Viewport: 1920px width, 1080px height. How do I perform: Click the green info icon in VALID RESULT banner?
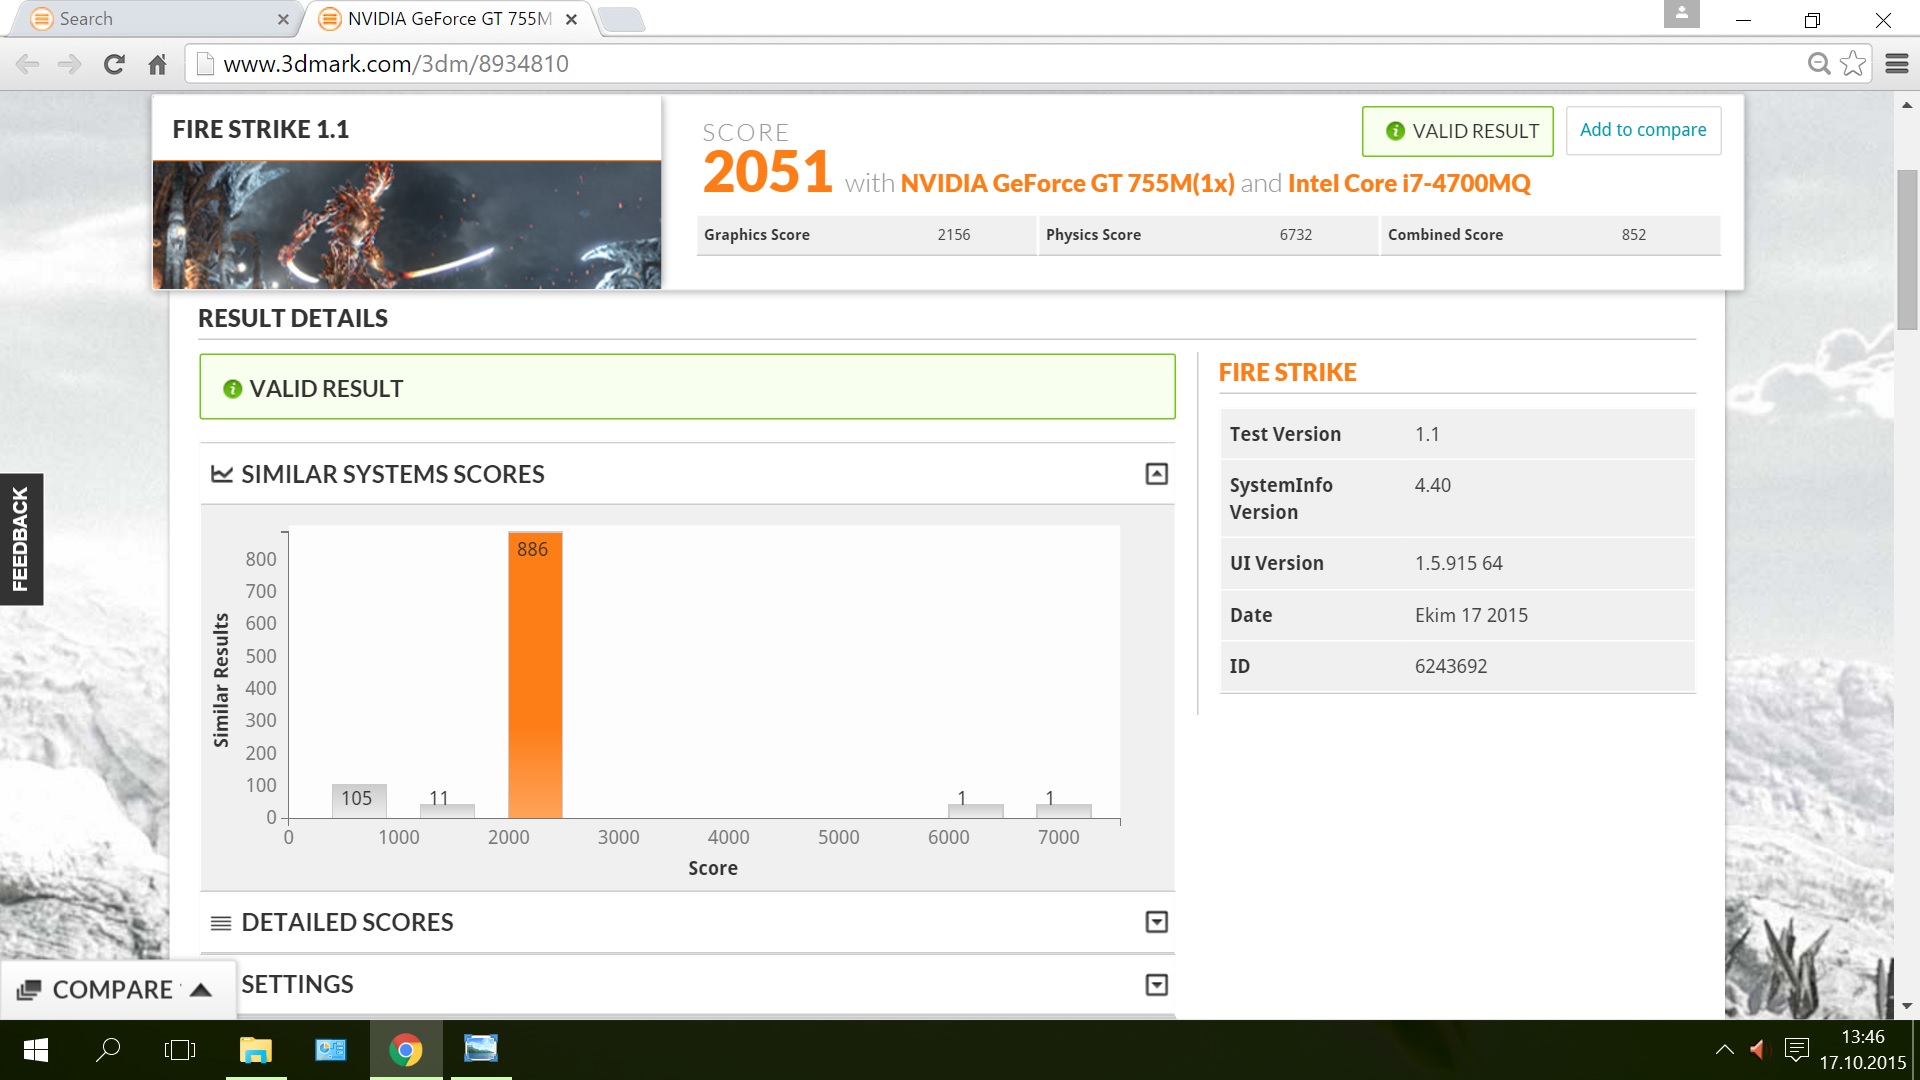(232, 389)
